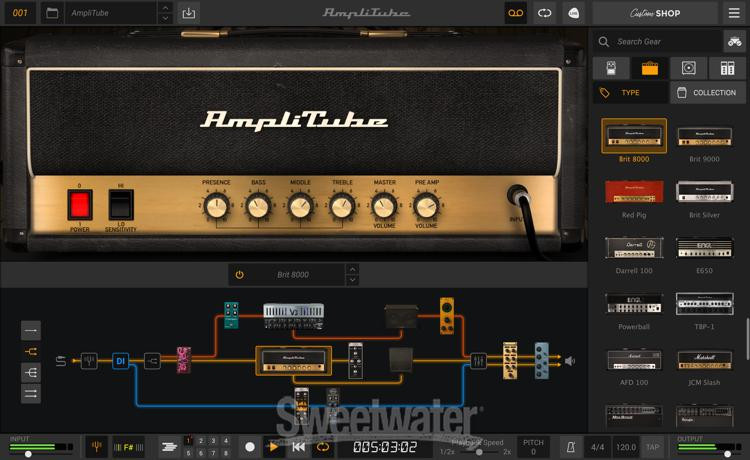Select the TBP-1 amp
Viewport: 750px width, 460px height.
coord(704,304)
